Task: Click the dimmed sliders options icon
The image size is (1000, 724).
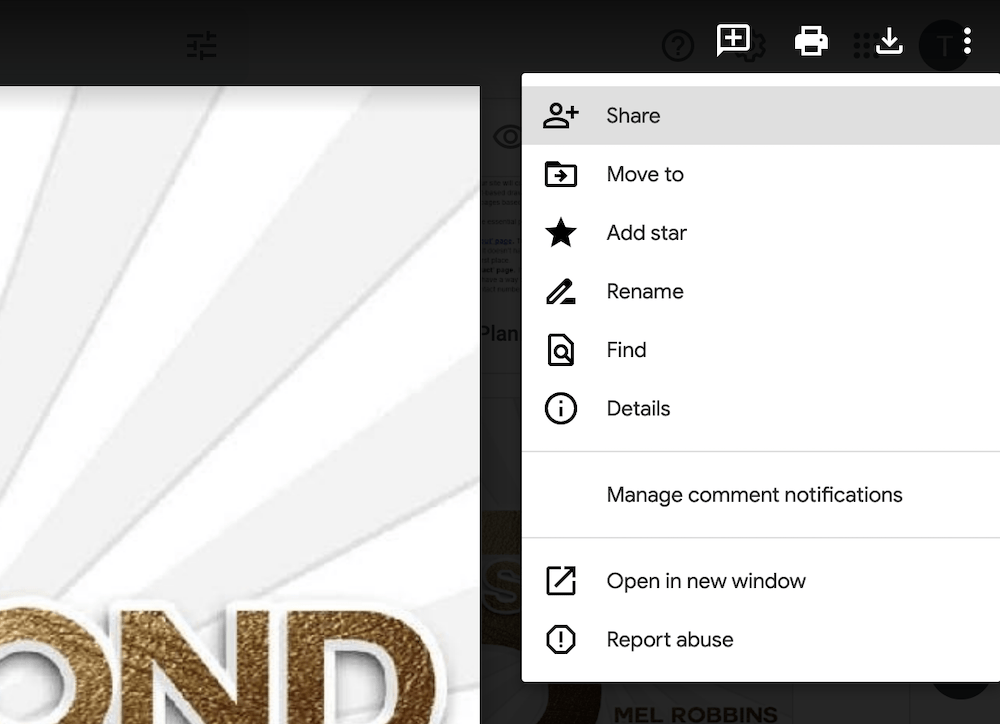Action: 202,46
